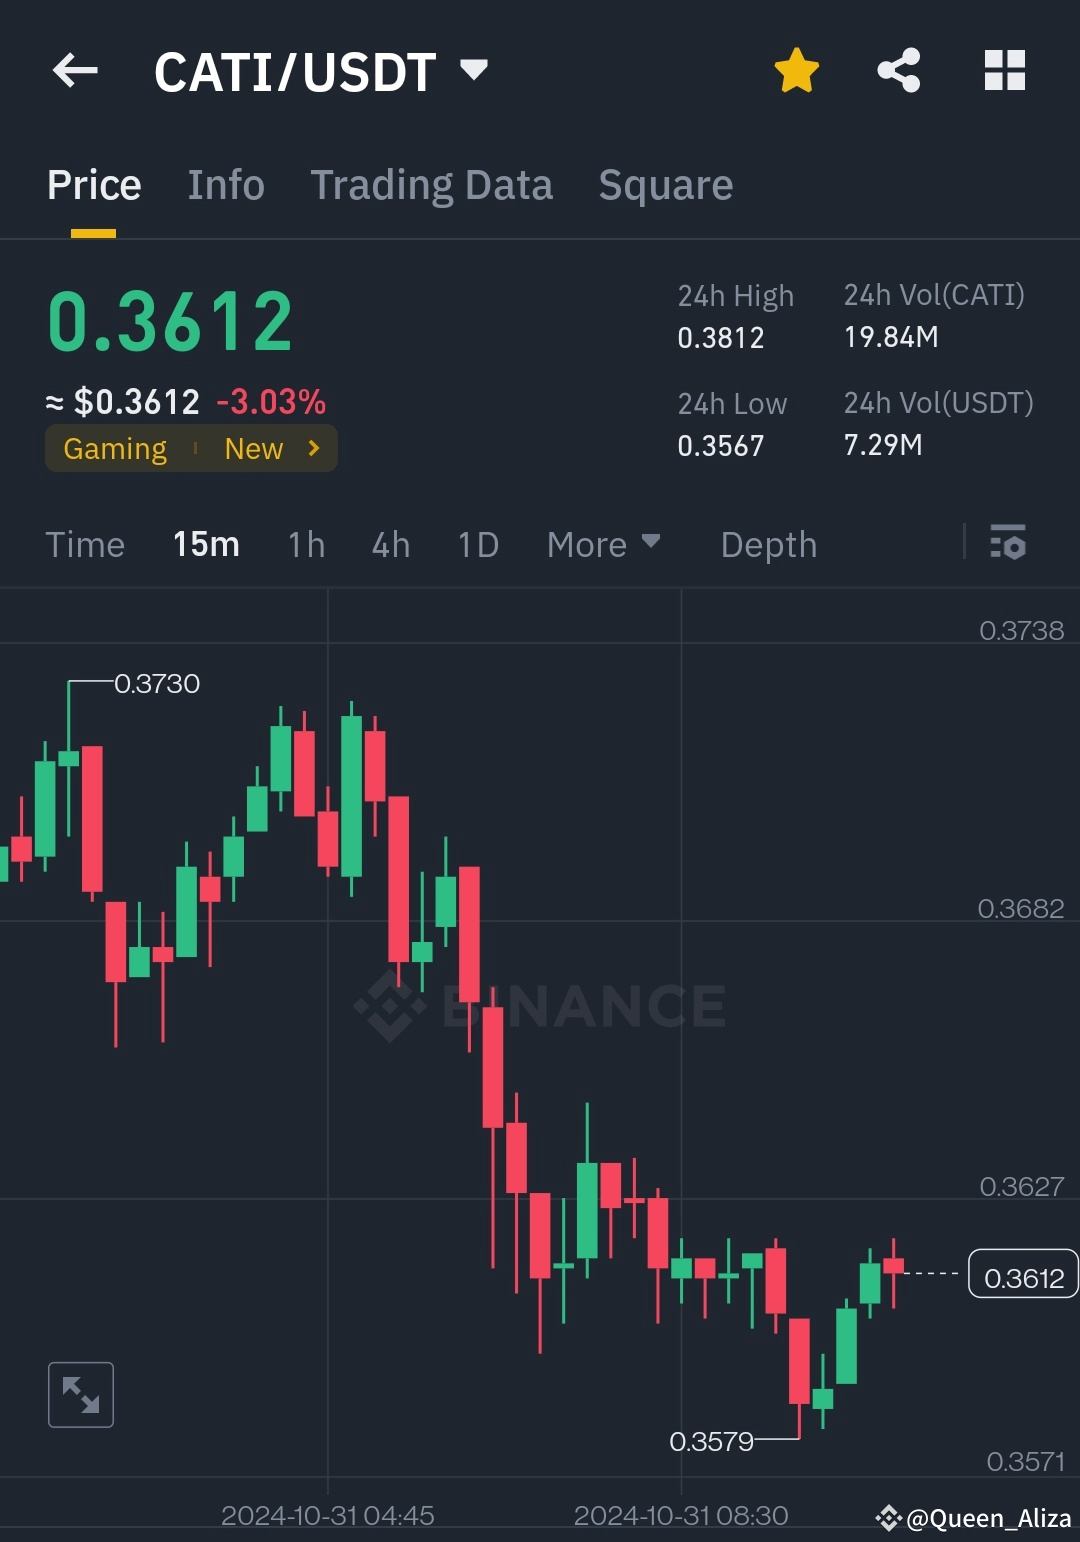Switch the chart to 1D interval

[477, 544]
